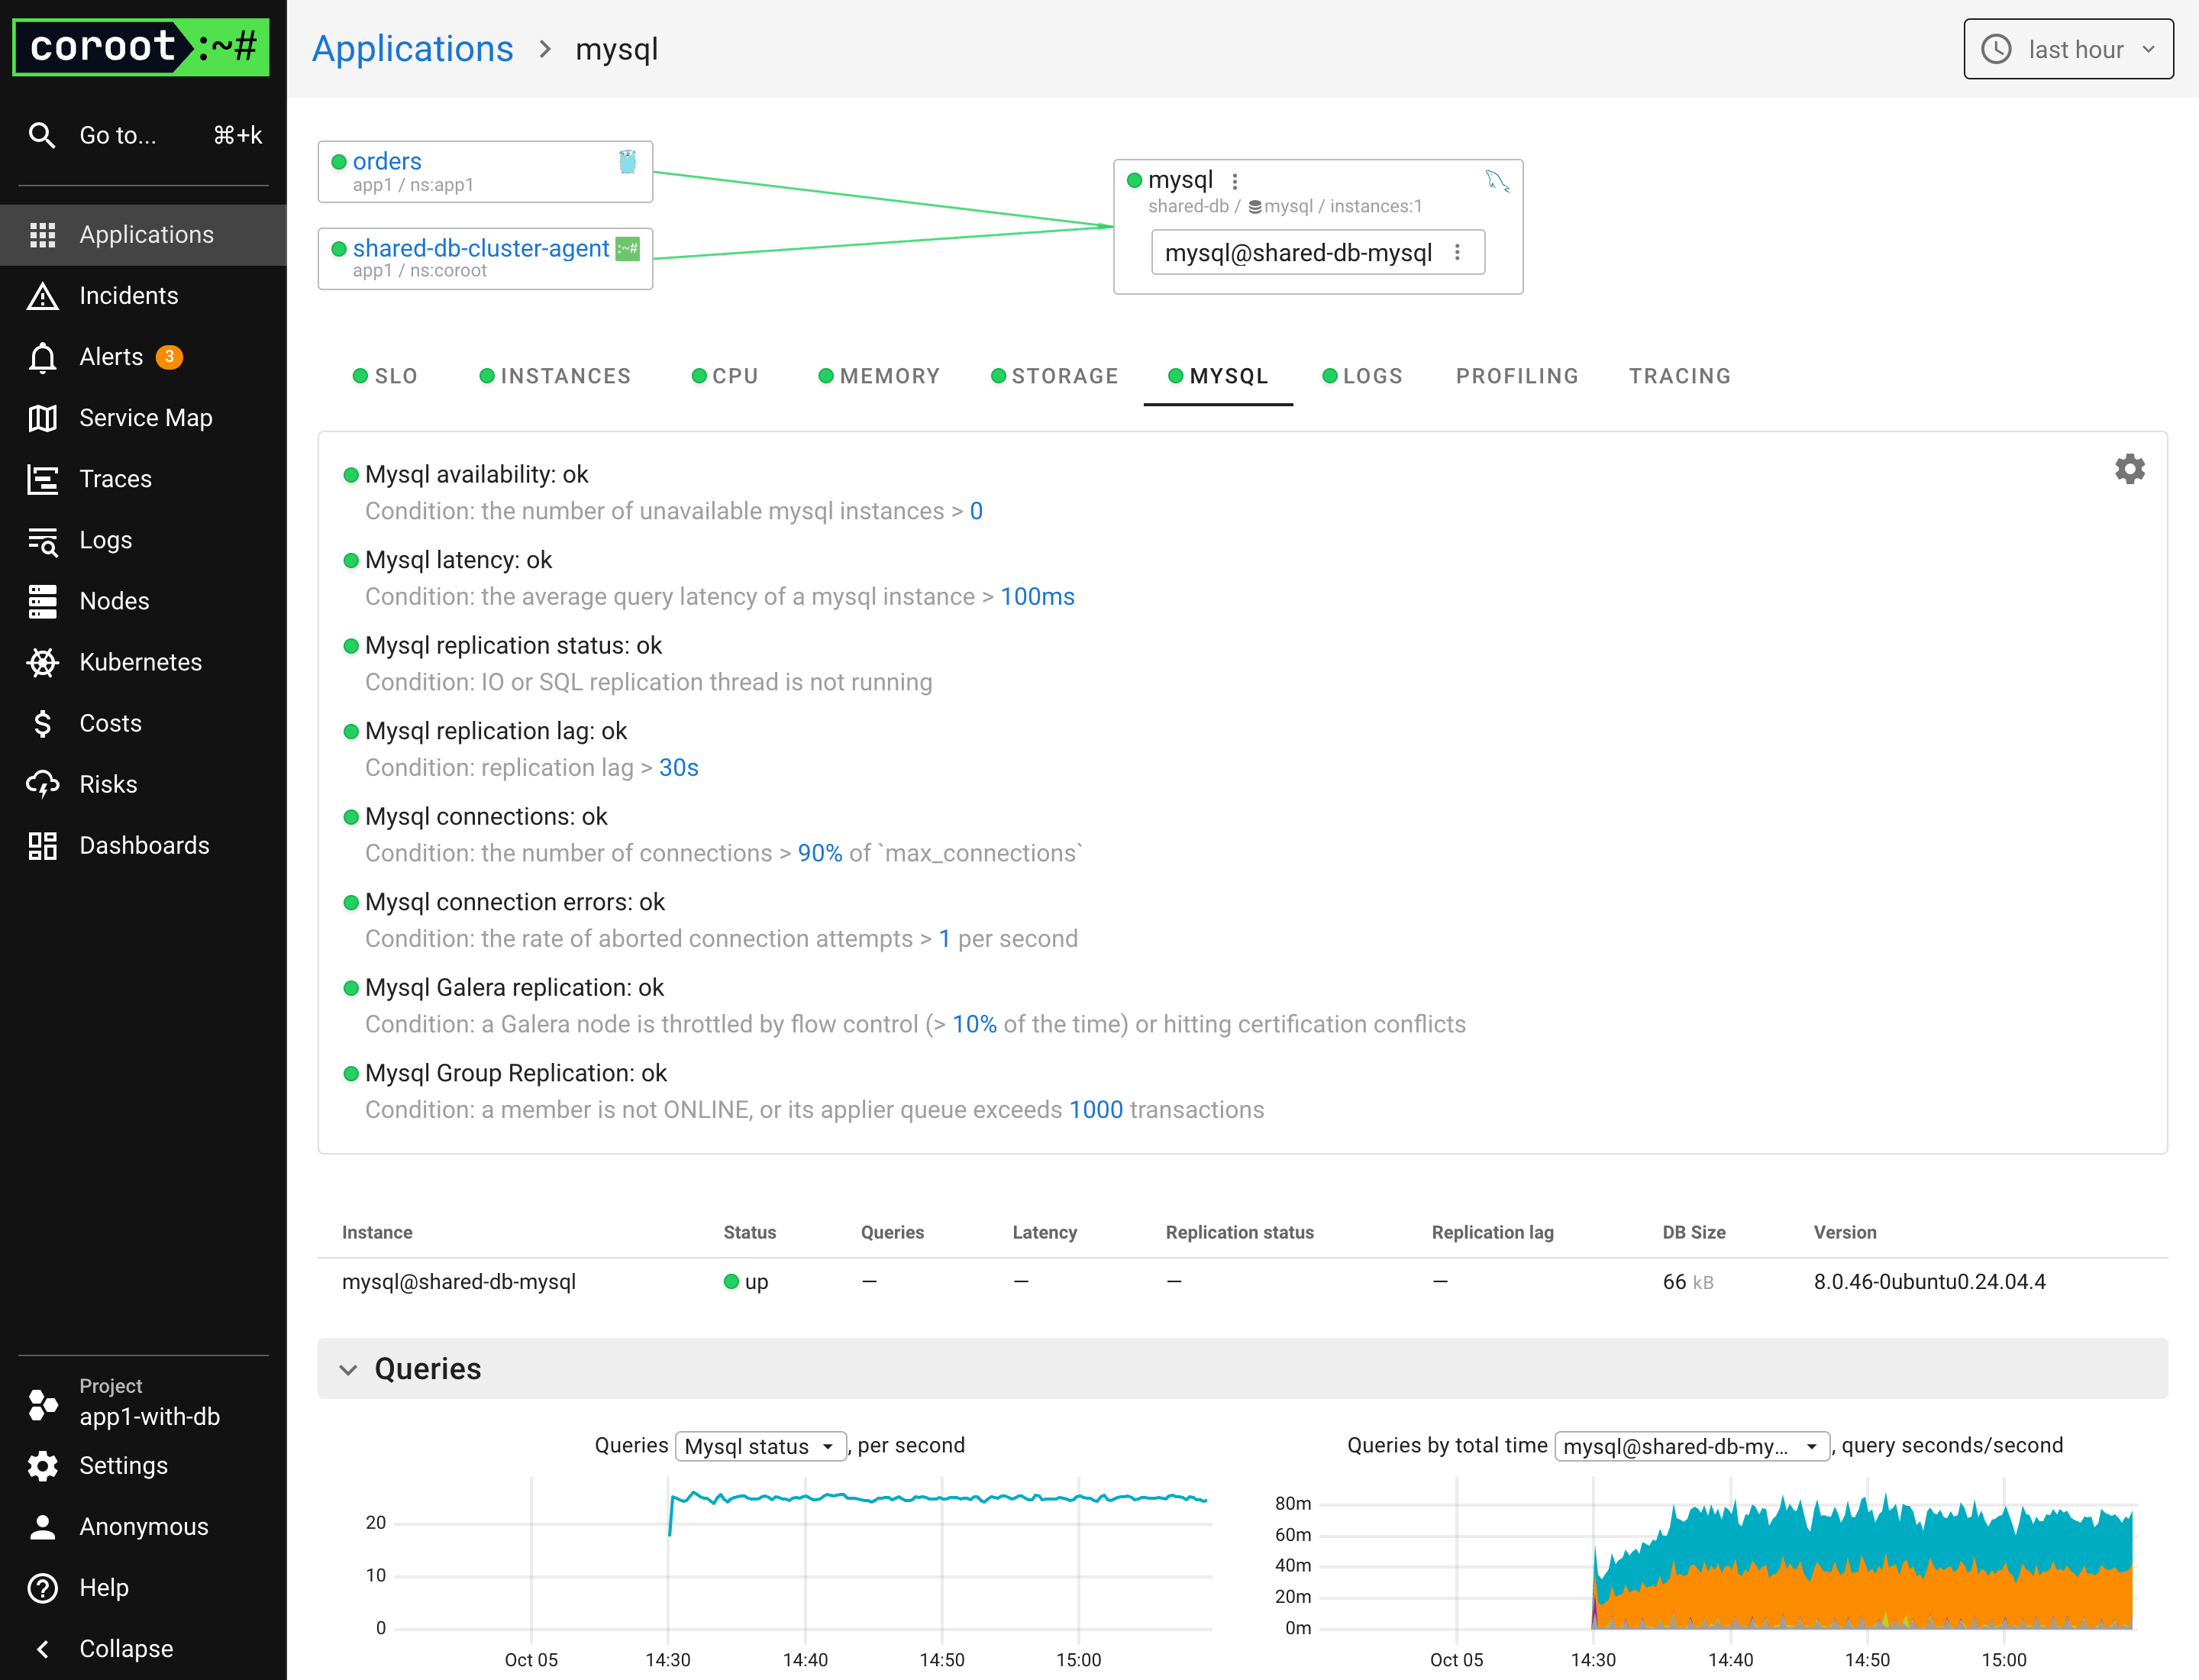Open the instance selector for Queries by total time
Image resolution: width=2199 pixels, height=1680 pixels.
[1692, 1446]
